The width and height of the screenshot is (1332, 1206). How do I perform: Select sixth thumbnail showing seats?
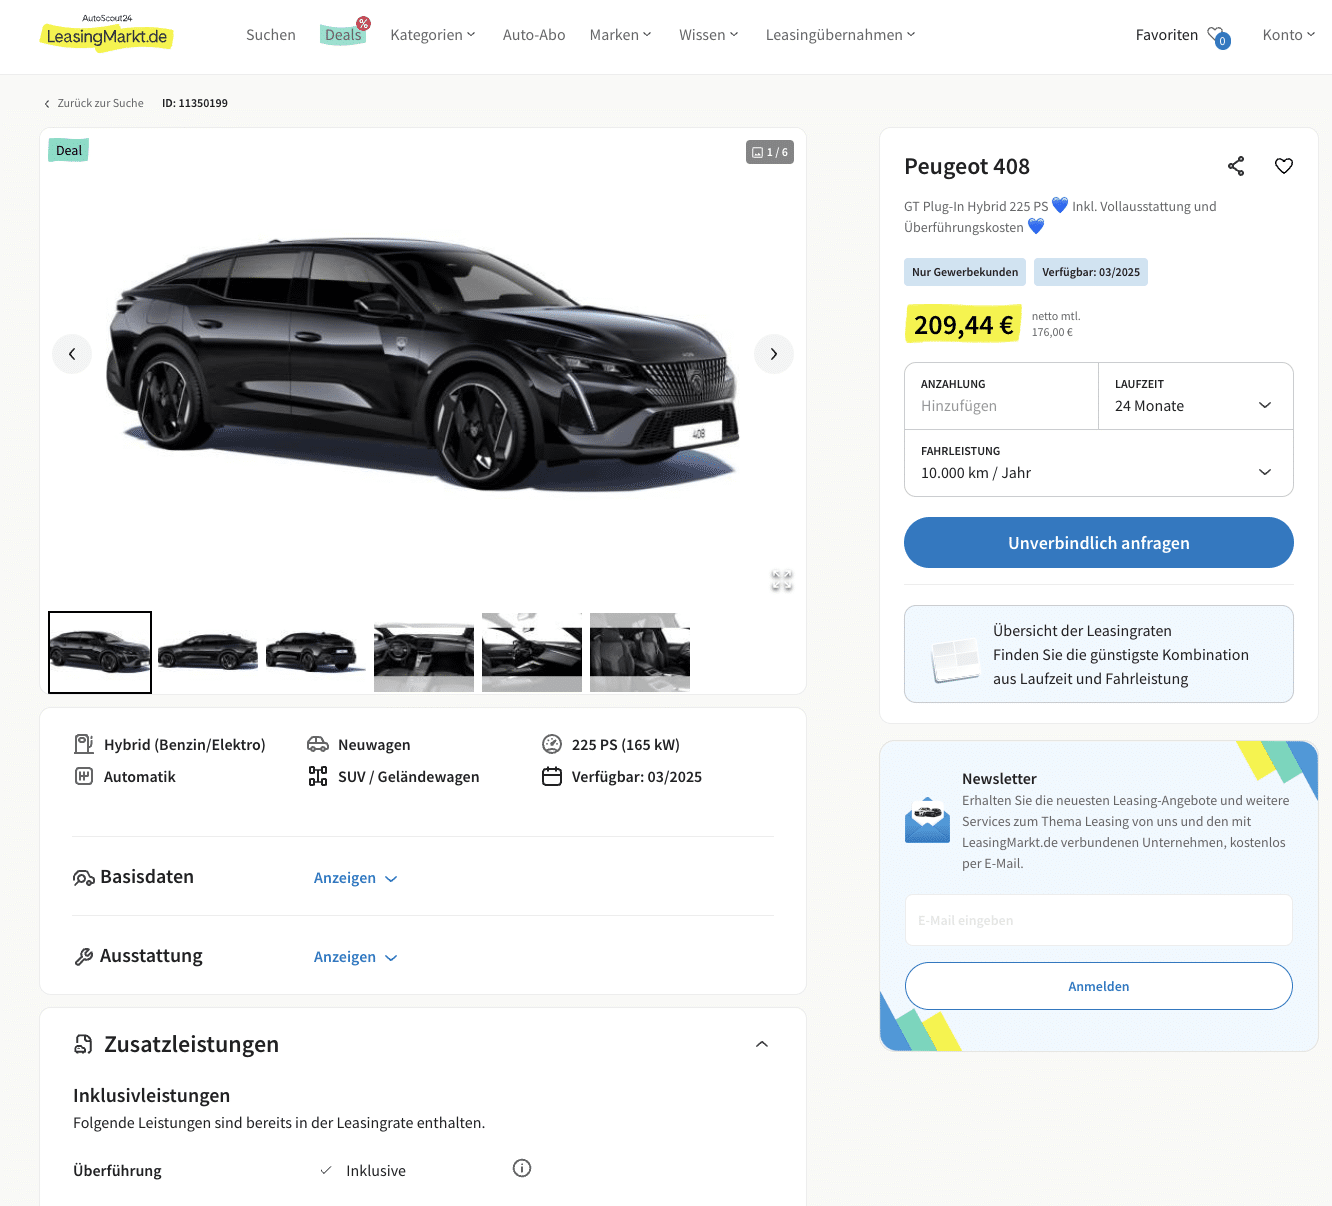(x=640, y=652)
